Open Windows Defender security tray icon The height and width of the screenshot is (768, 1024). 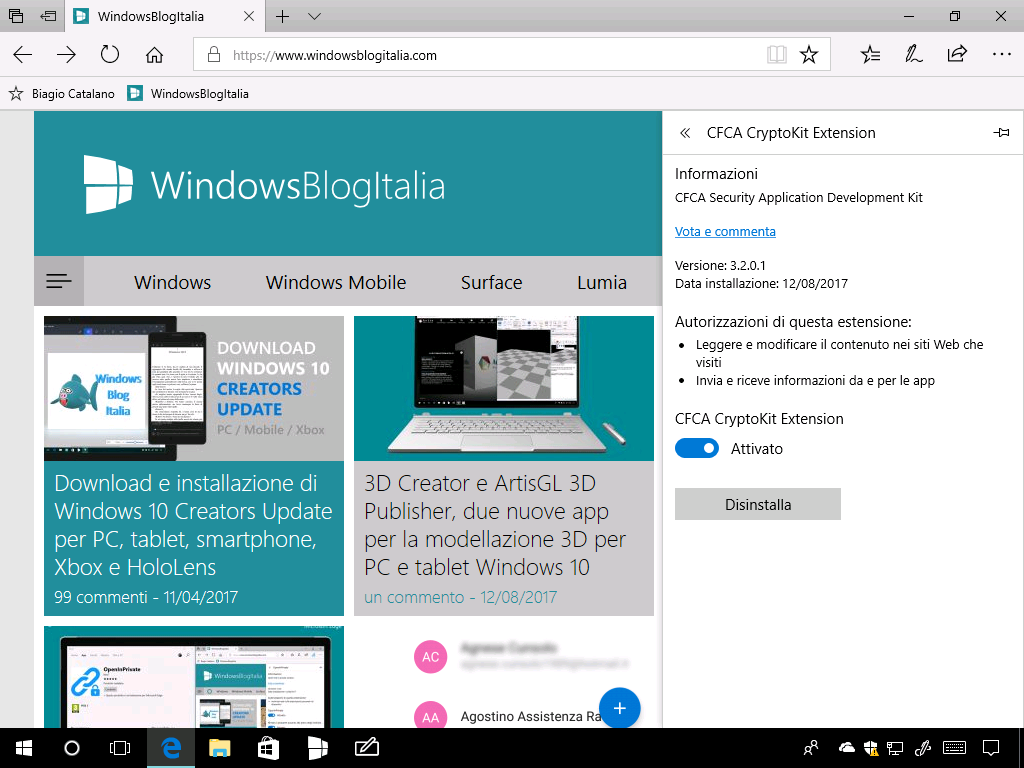(x=871, y=748)
